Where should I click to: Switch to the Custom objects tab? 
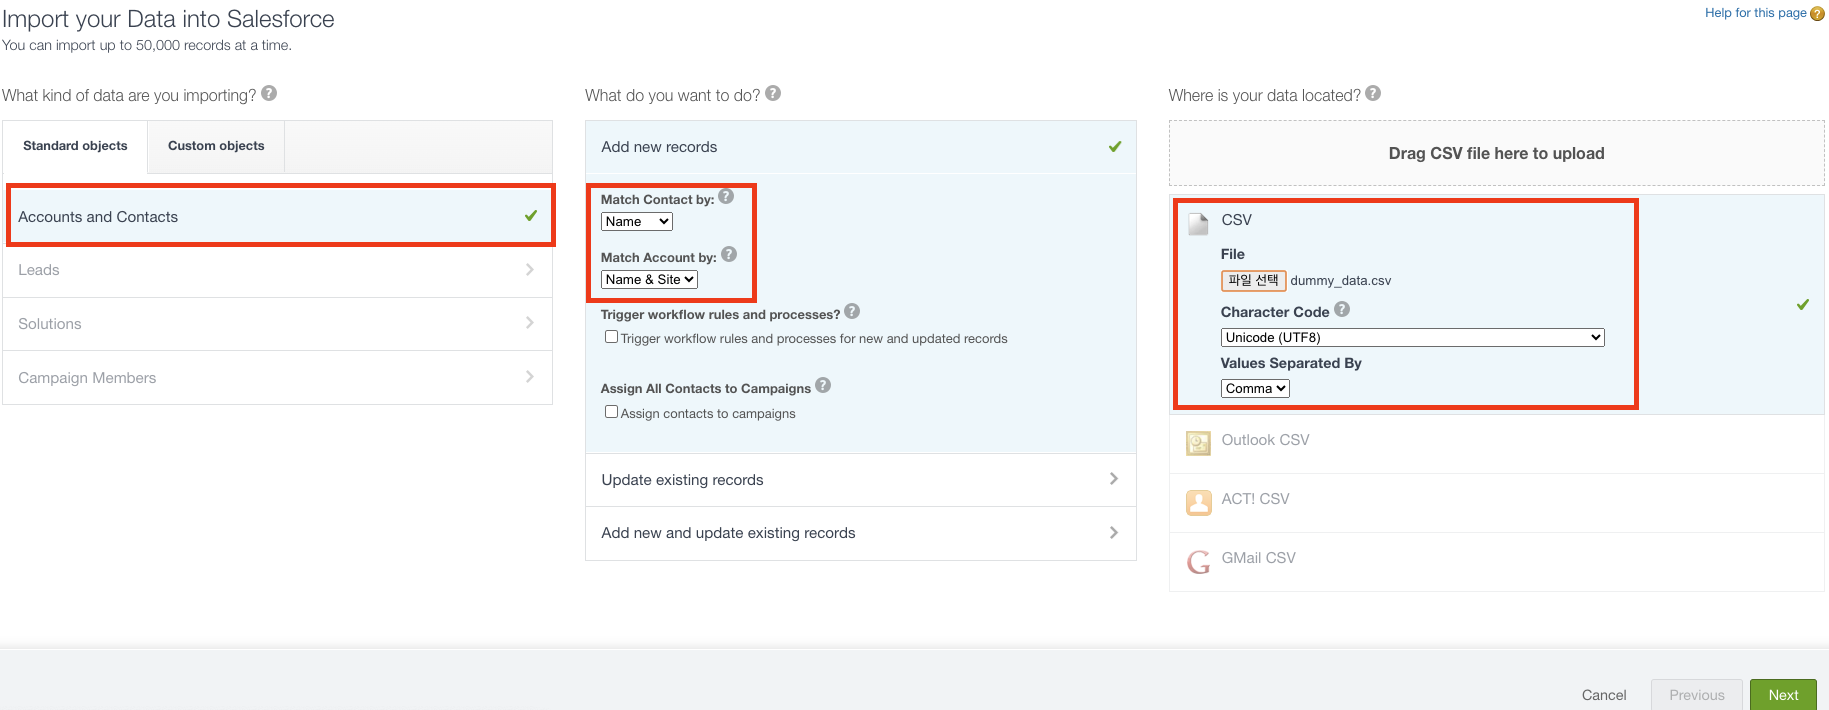pos(216,146)
